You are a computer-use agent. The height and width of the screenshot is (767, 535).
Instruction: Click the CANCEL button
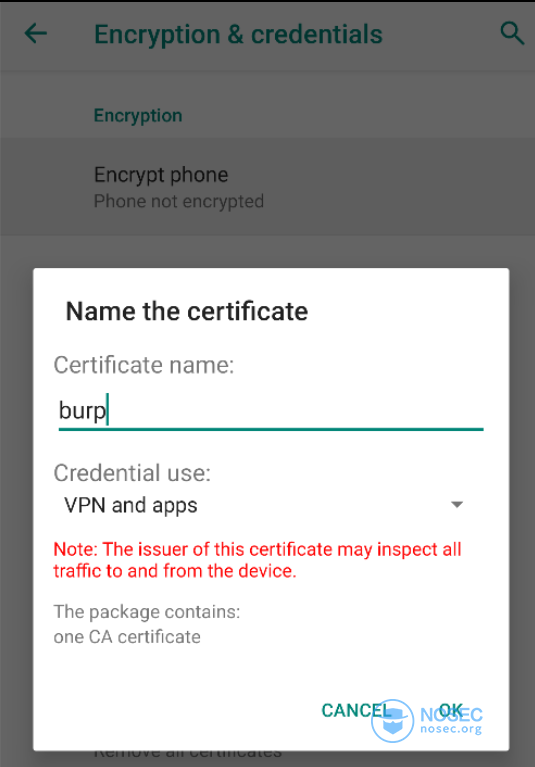pos(357,710)
